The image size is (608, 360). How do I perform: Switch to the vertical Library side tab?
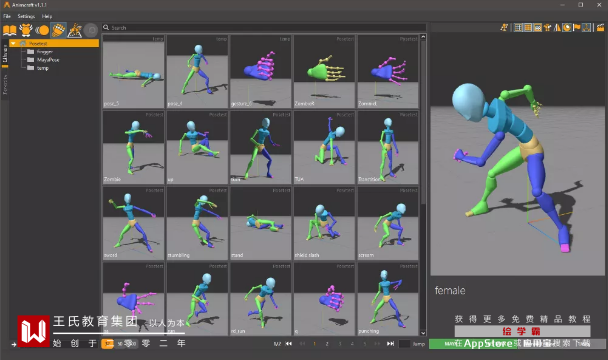5,54
